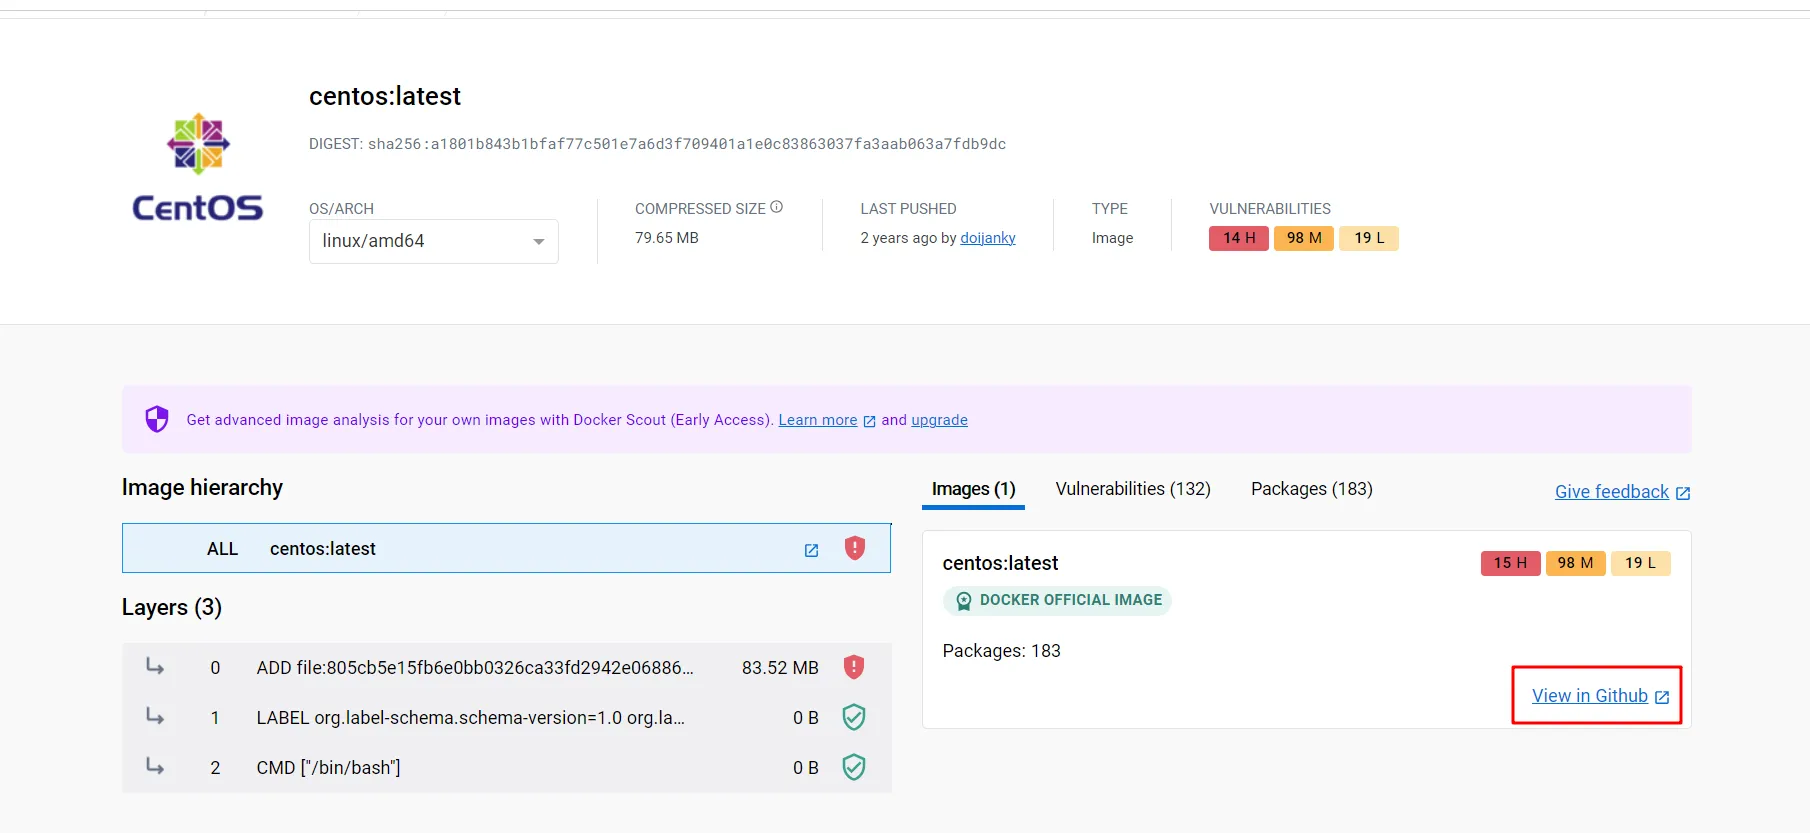
Task: Switch to the Vulnerabilities (132) tab
Action: pyautogui.click(x=1133, y=489)
